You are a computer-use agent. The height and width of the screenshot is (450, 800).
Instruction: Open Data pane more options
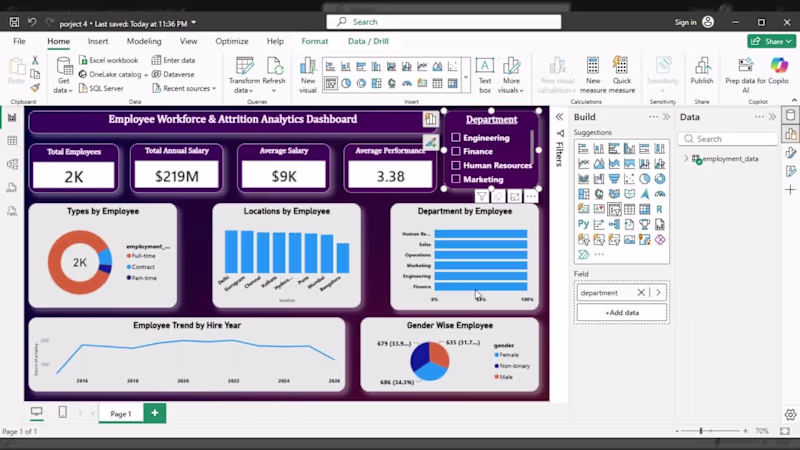click(759, 117)
